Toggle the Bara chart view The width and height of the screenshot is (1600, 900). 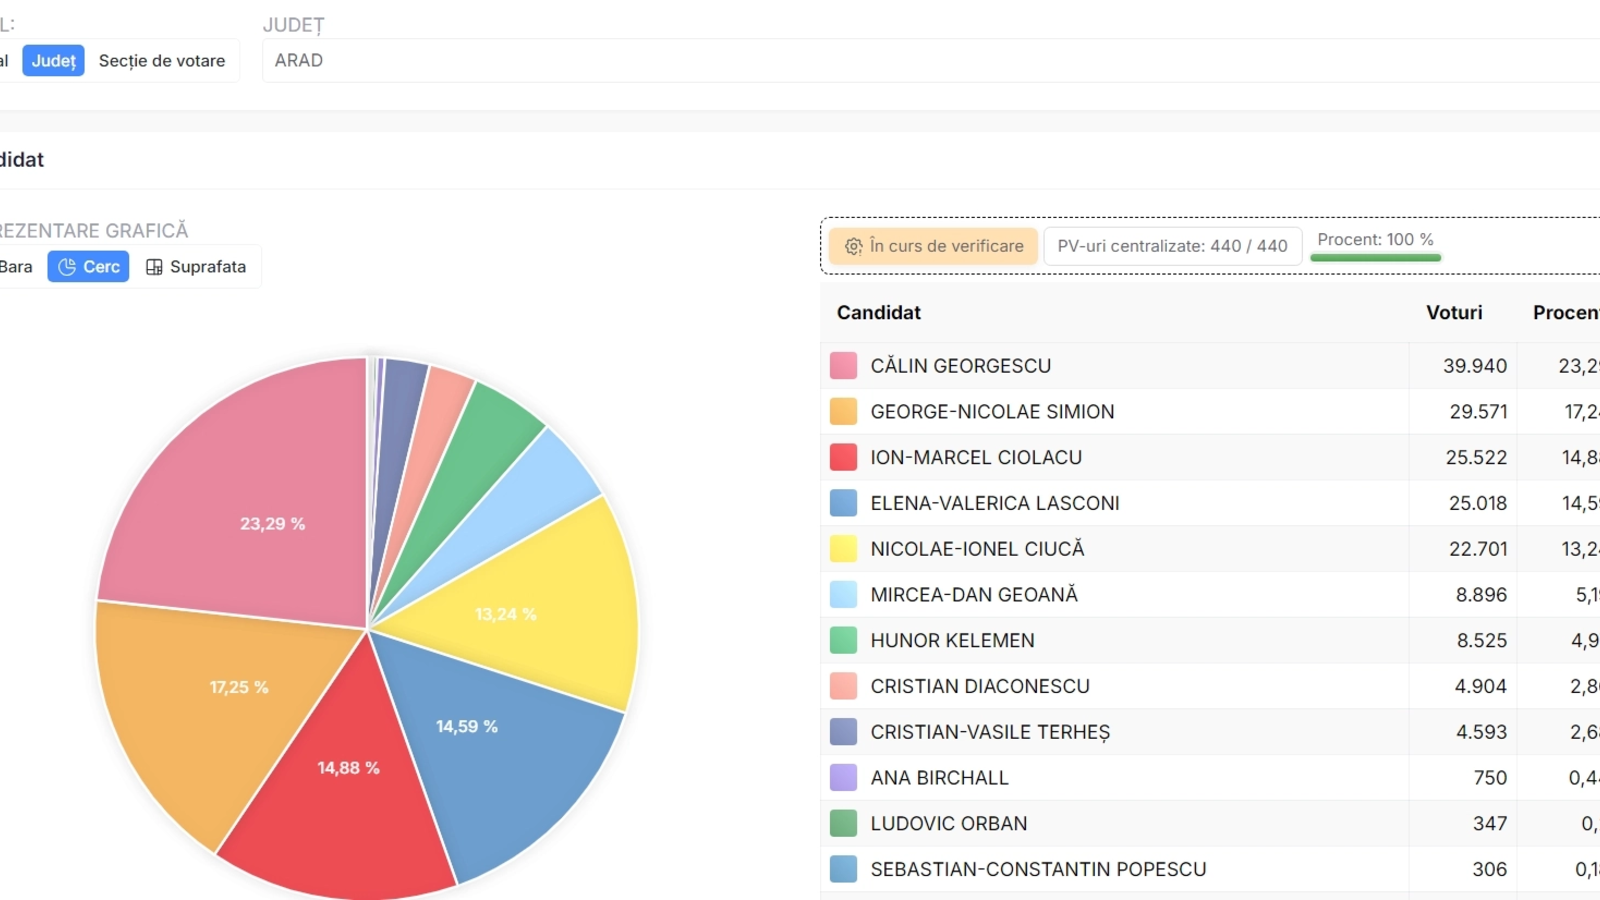(x=16, y=267)
